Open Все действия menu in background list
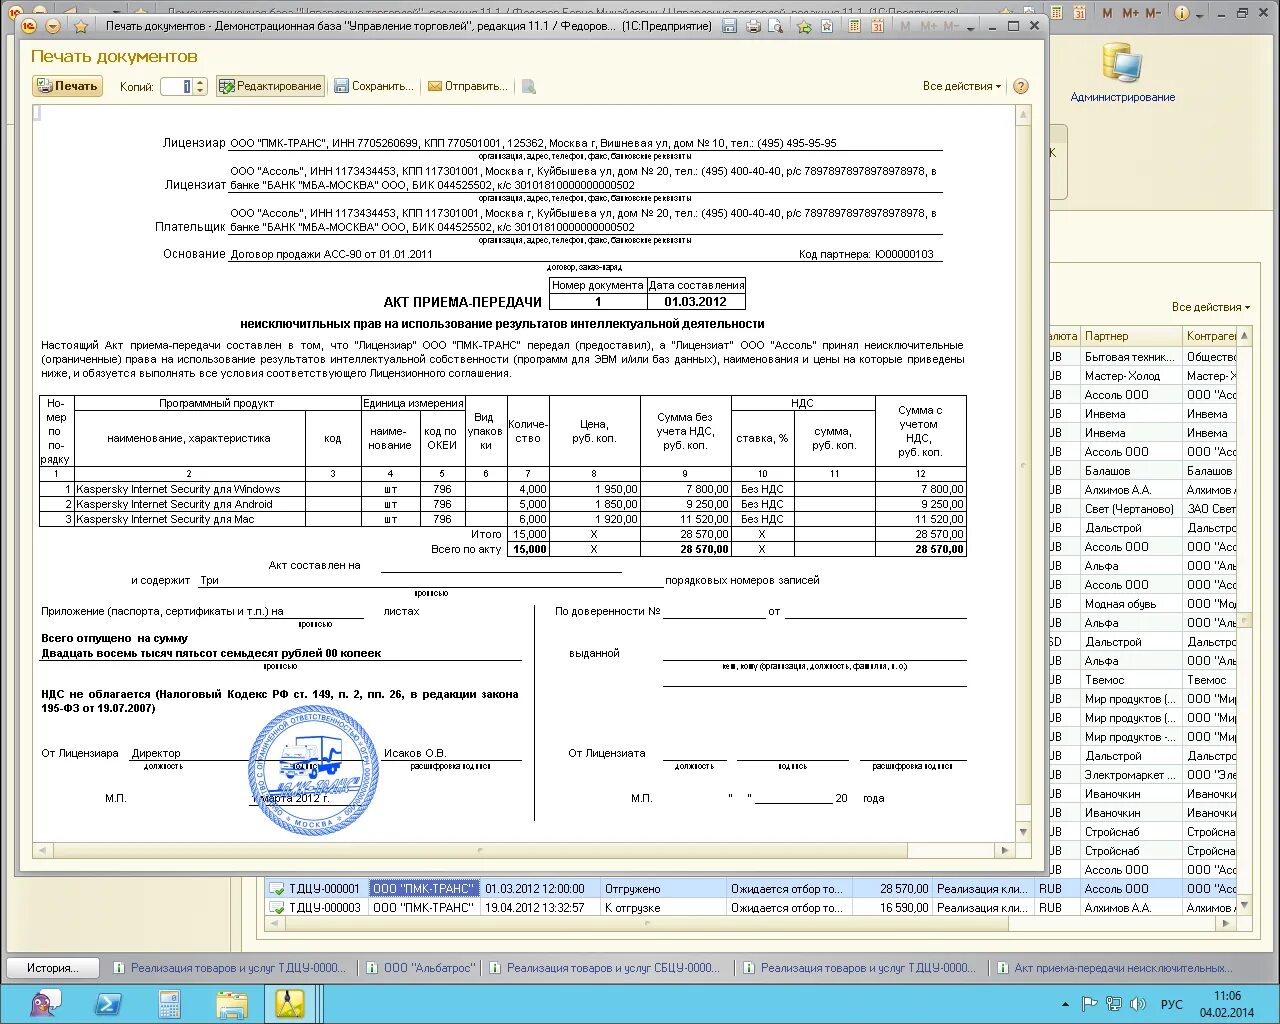 pos(1210,307)
